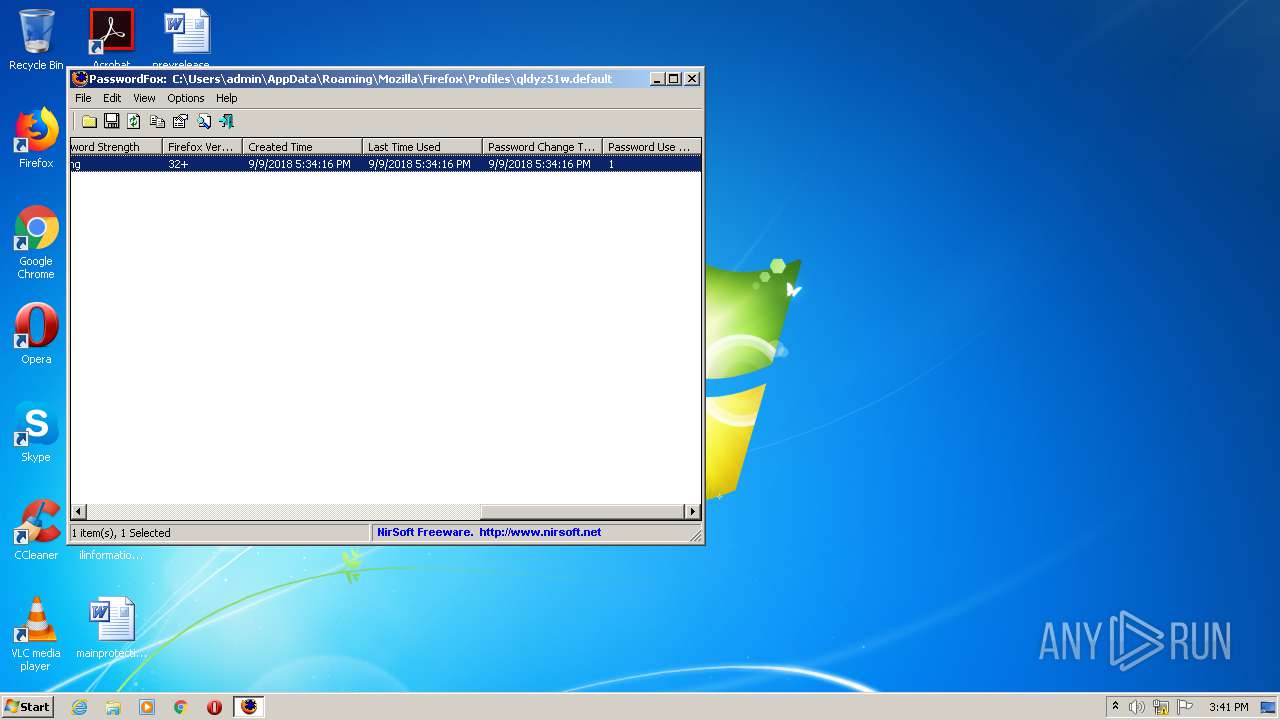Open the Recycle Bin desktop icon

click(36, 39)
